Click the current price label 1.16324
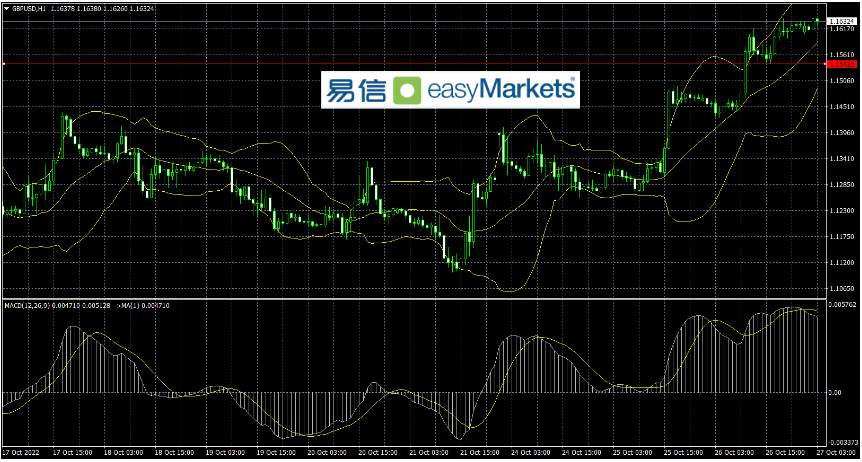 [842, 21]
